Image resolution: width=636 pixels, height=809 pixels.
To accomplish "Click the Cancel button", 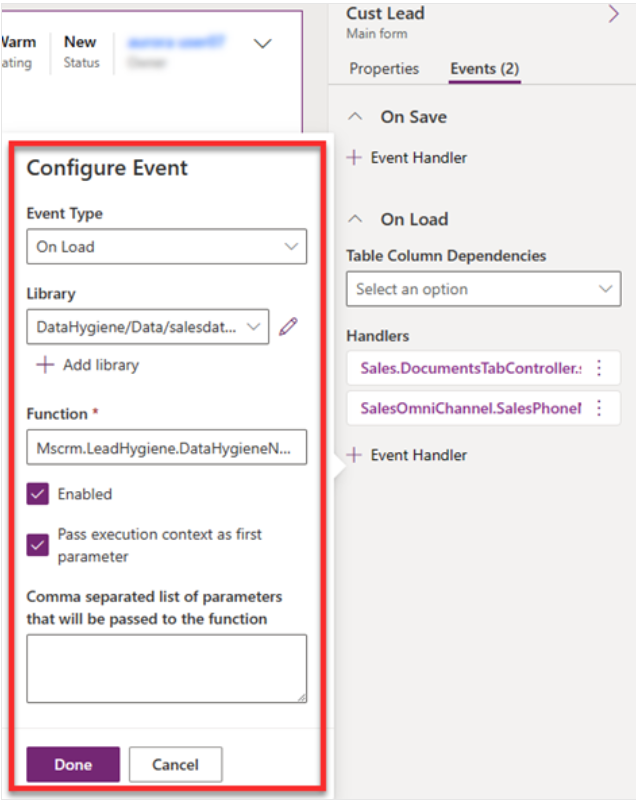I will [x=175, y=764].
